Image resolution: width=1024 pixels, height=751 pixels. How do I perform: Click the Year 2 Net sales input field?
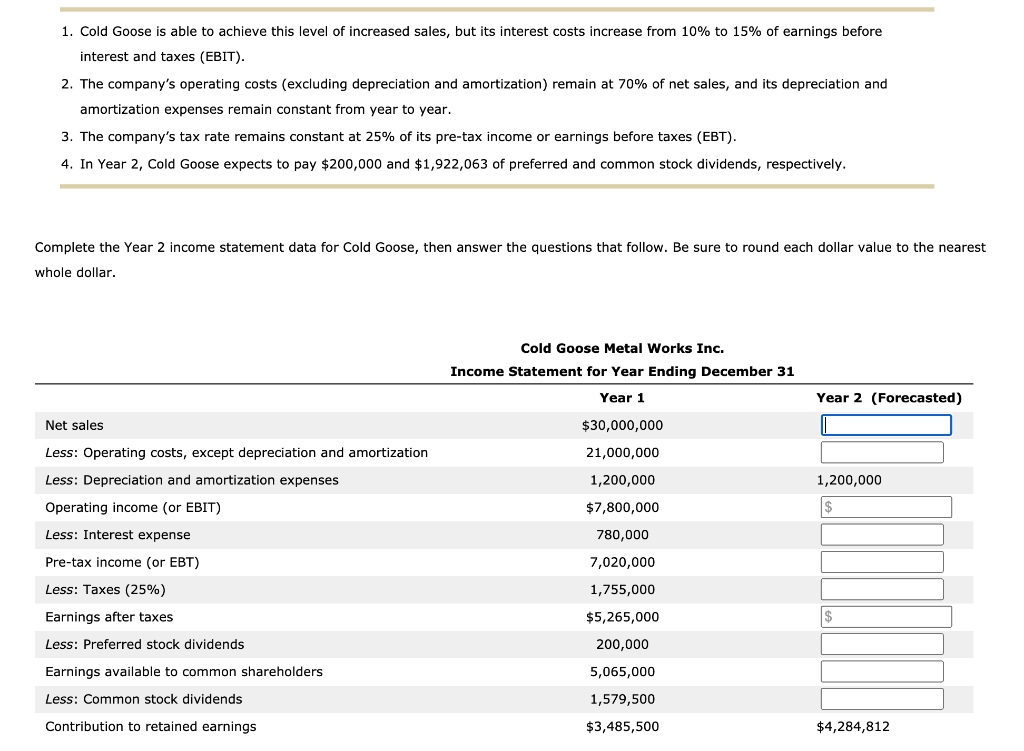point(886,425)
